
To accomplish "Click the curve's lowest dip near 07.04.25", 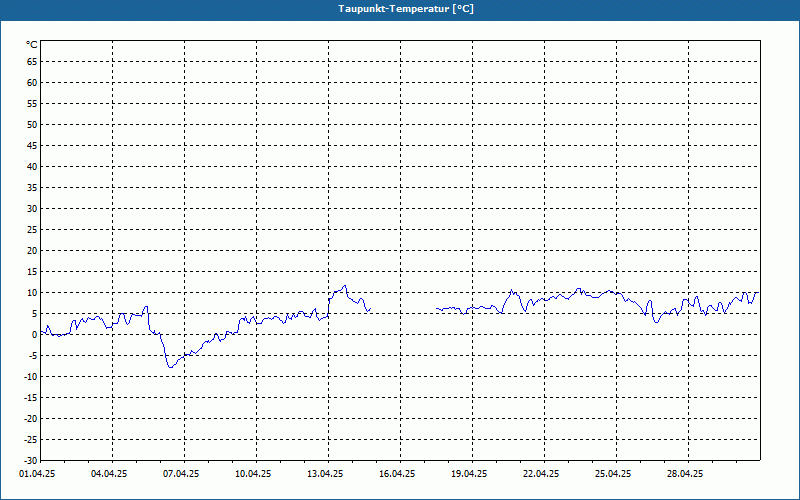I will (171, 367).
